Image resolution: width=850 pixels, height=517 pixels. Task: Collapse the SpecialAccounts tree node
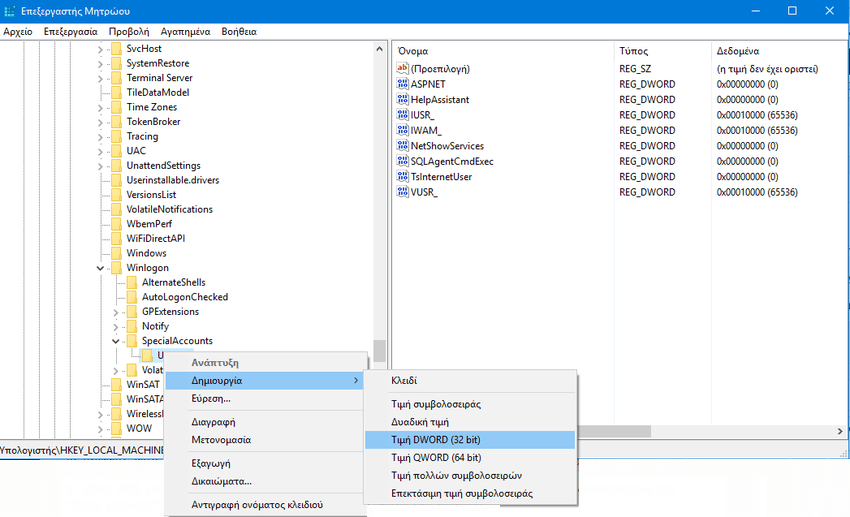117,341
